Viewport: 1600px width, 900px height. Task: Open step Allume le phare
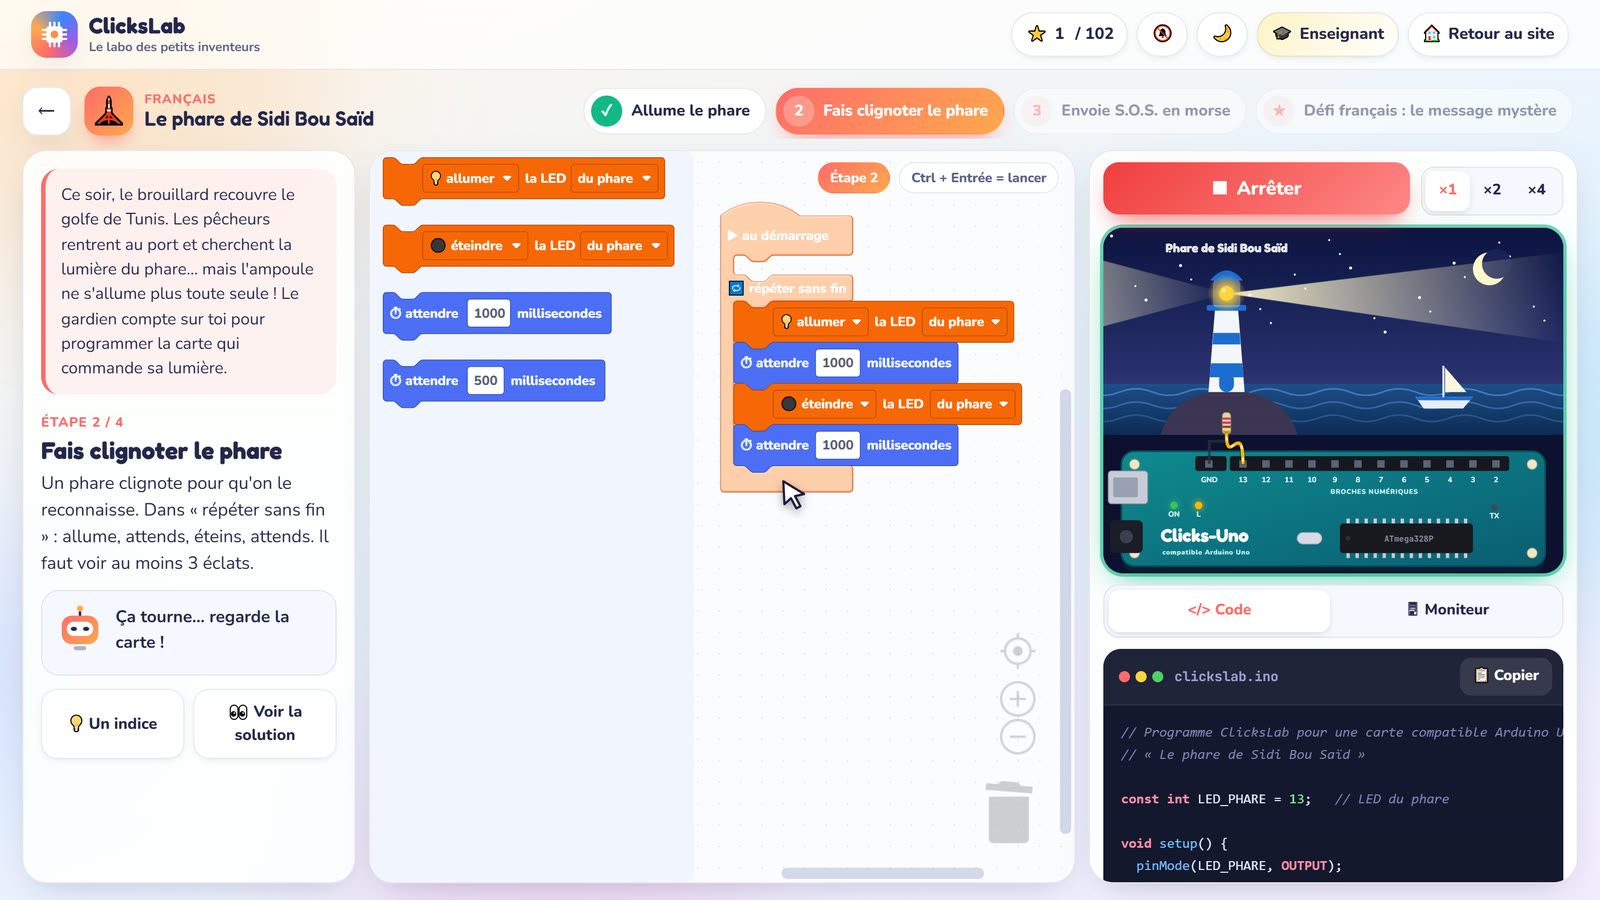(x=674, y=111)
